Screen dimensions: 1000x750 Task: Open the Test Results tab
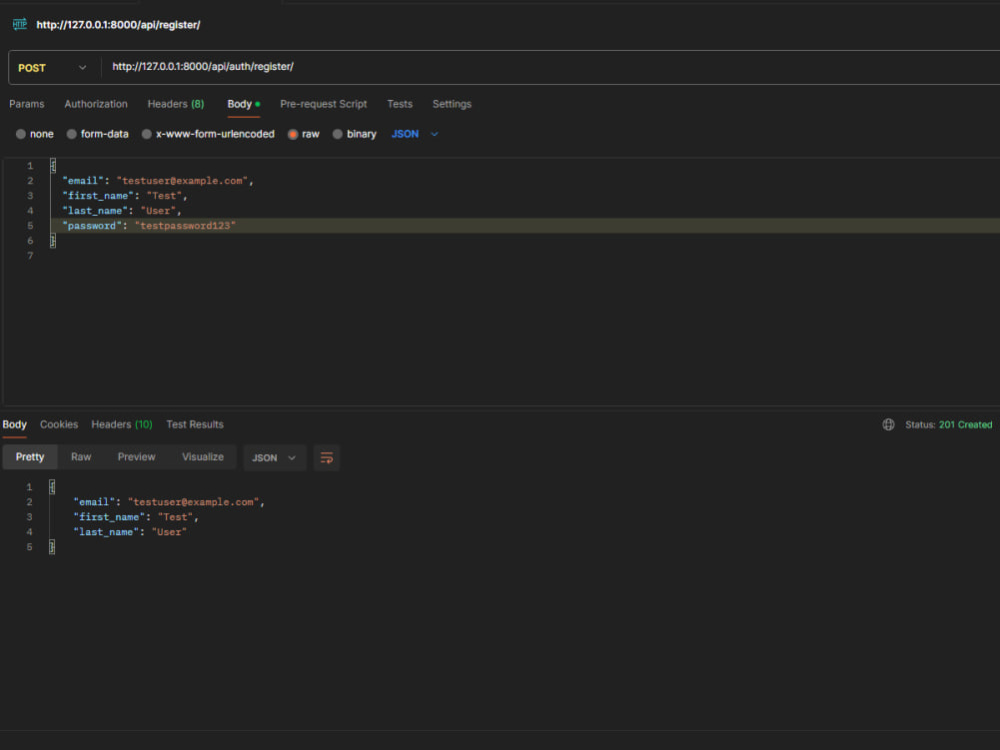(195, 425)
